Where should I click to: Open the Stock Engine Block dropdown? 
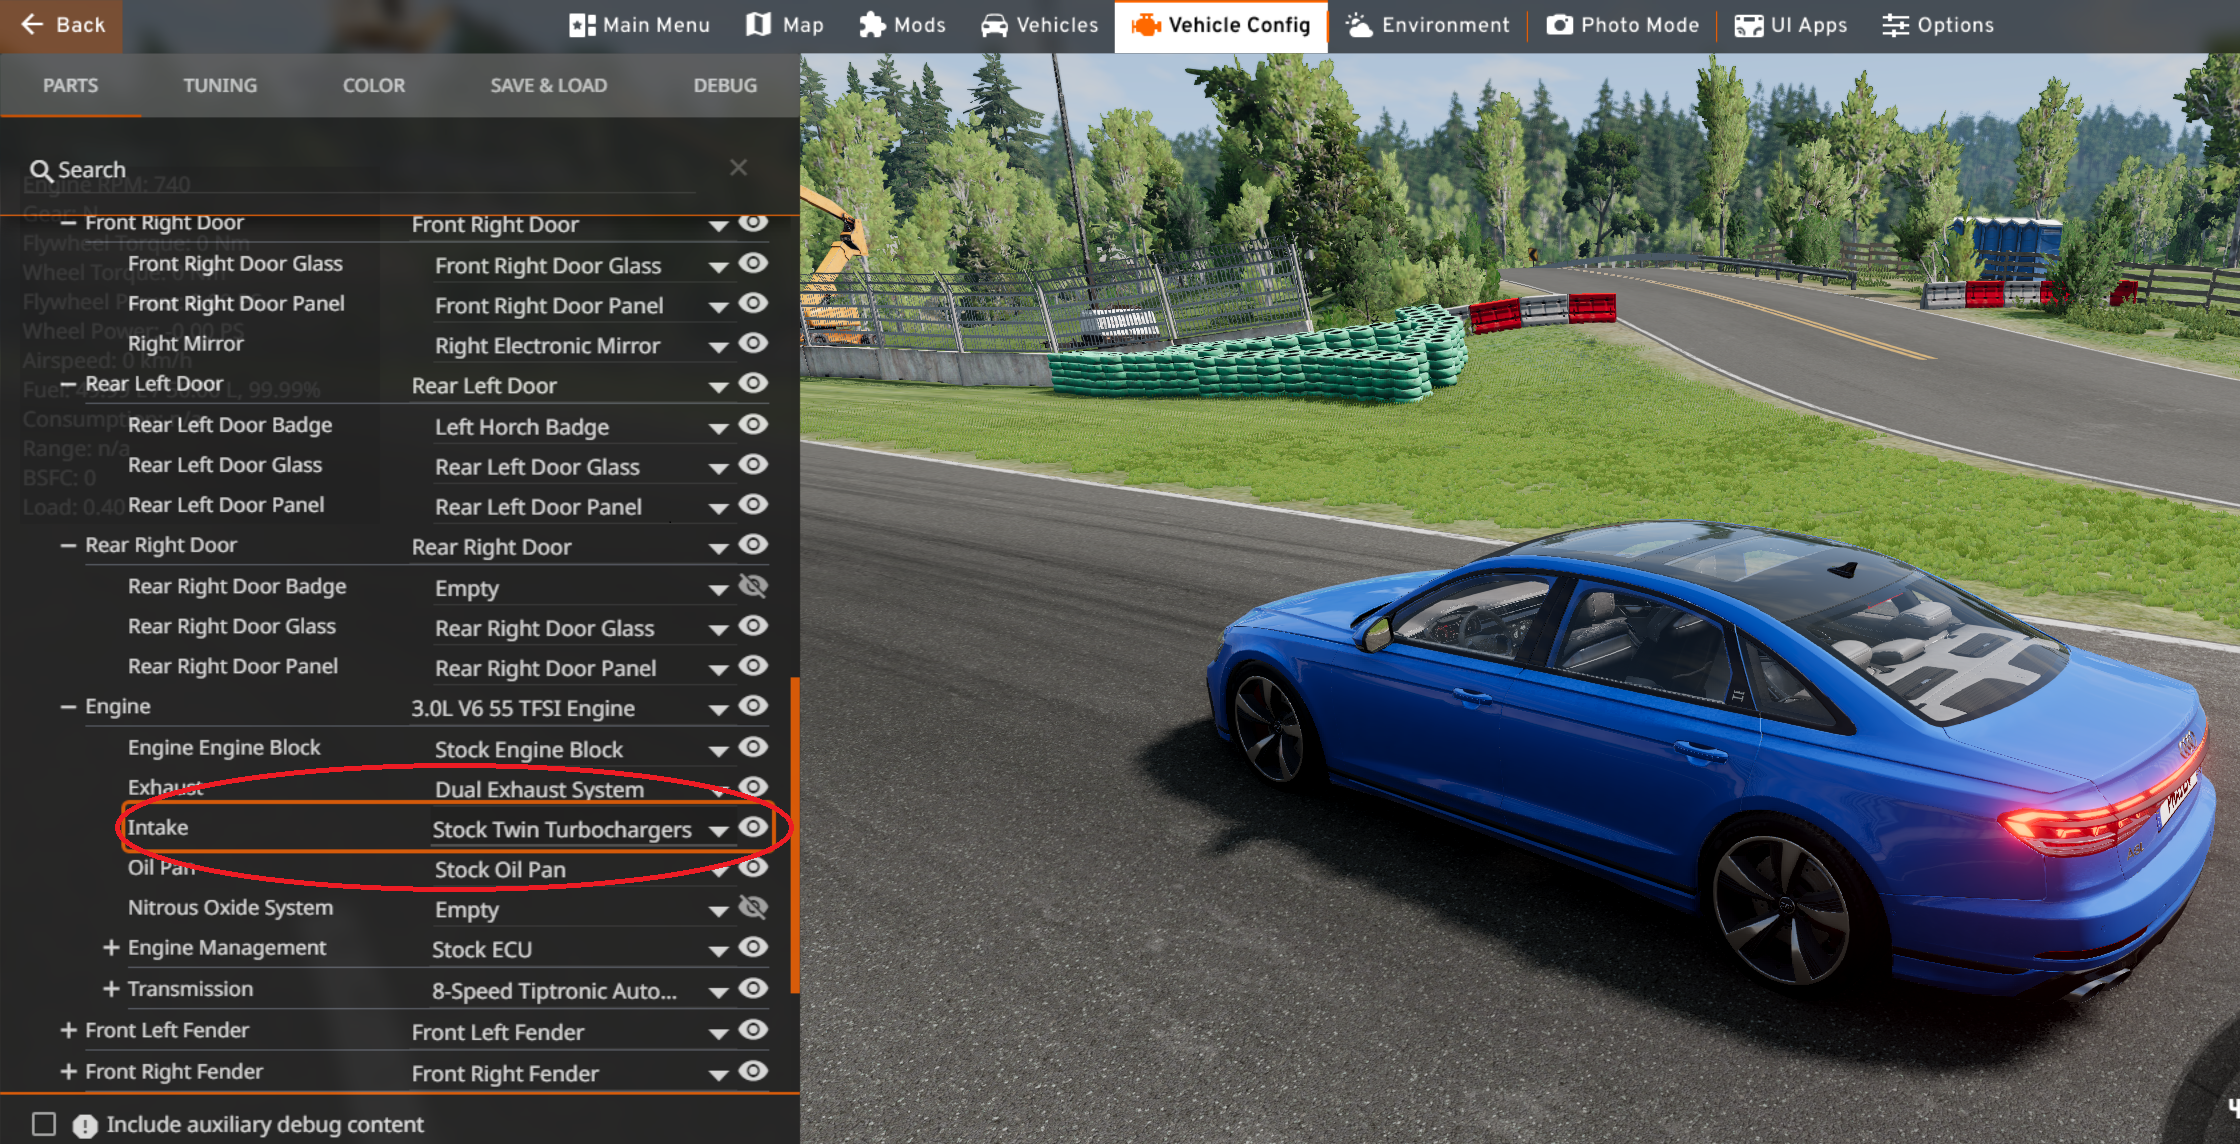[x=718, y=751]
